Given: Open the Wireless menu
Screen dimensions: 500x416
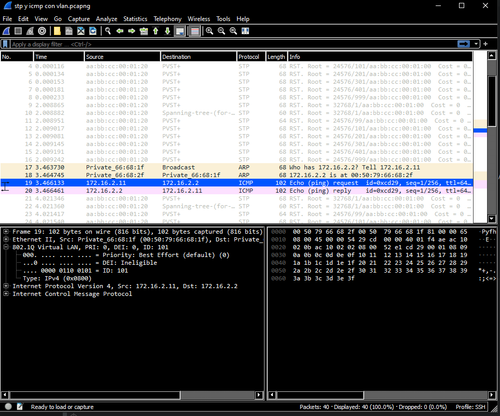Looking at the screenshot, I should [199, 19].
